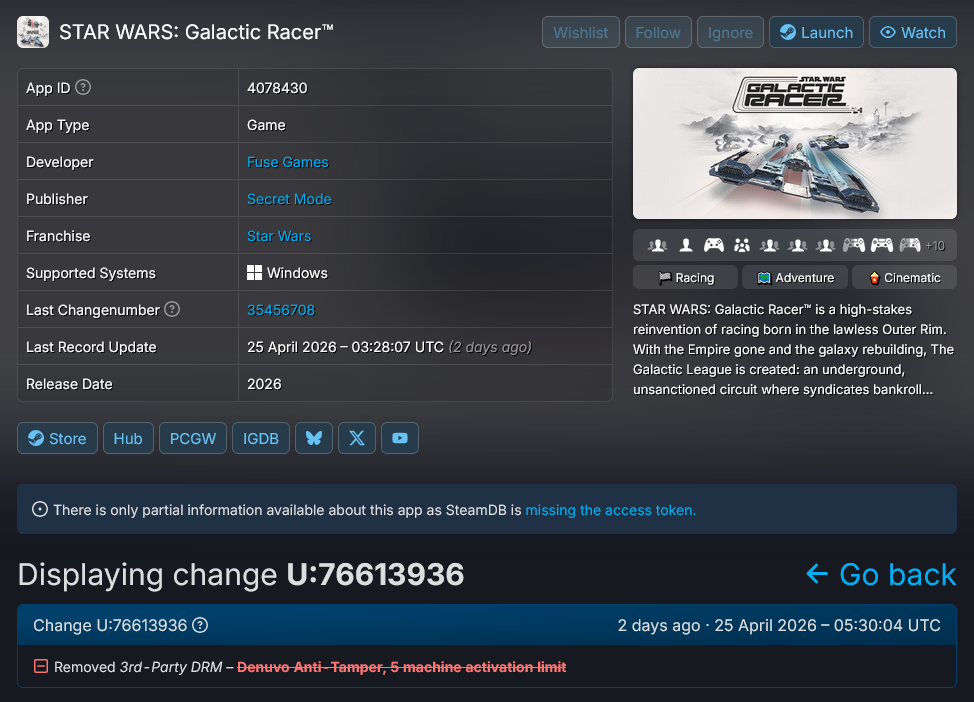
Task: Open the Bluesky butterfly link
Action: click(314, 439)
